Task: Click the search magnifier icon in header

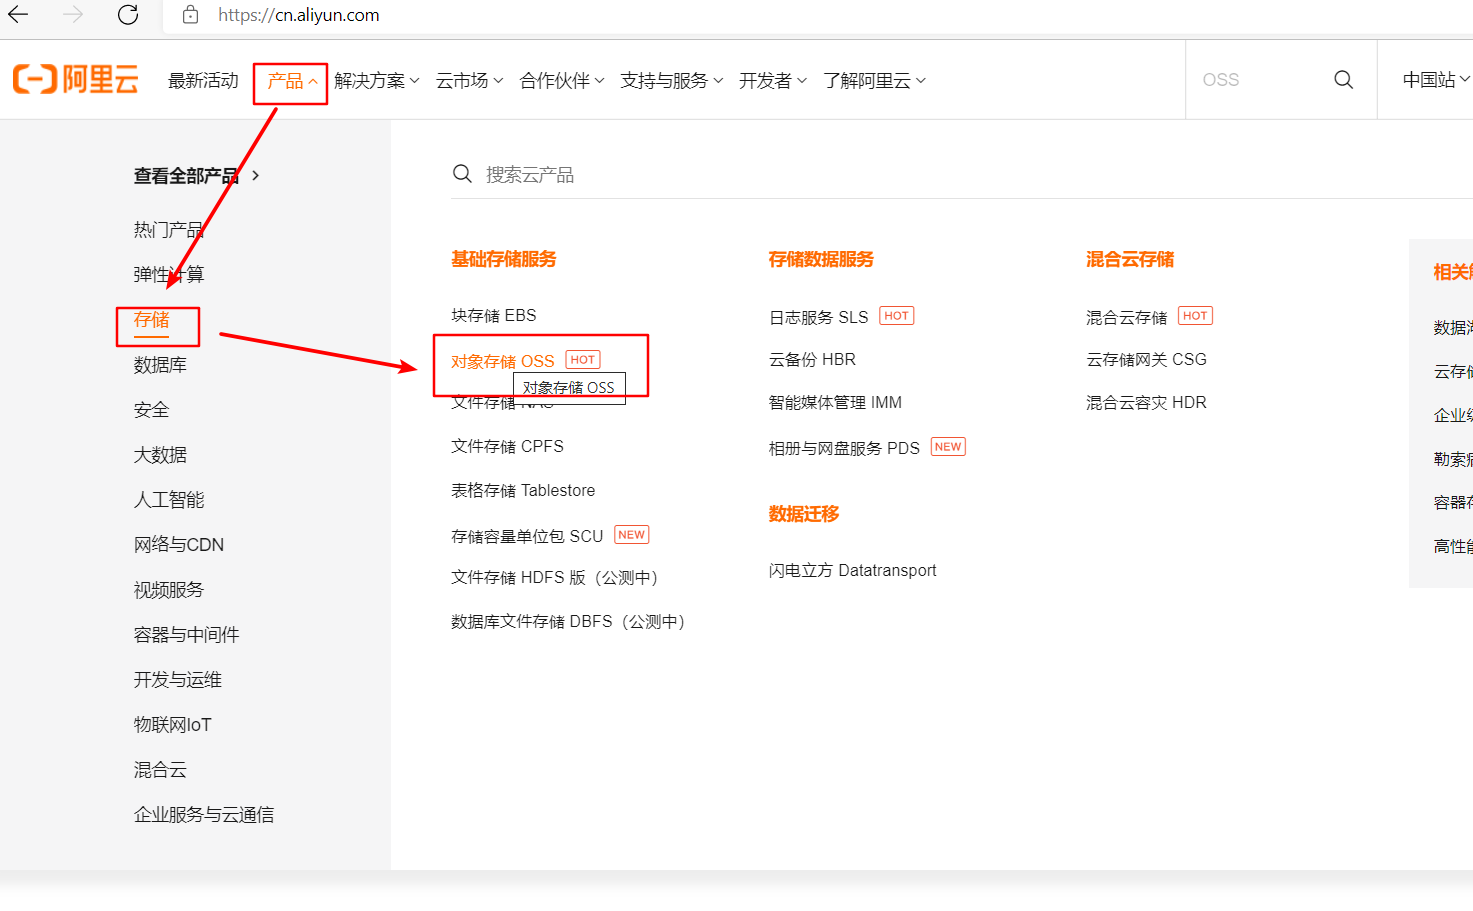Action: pos(1343,80)
